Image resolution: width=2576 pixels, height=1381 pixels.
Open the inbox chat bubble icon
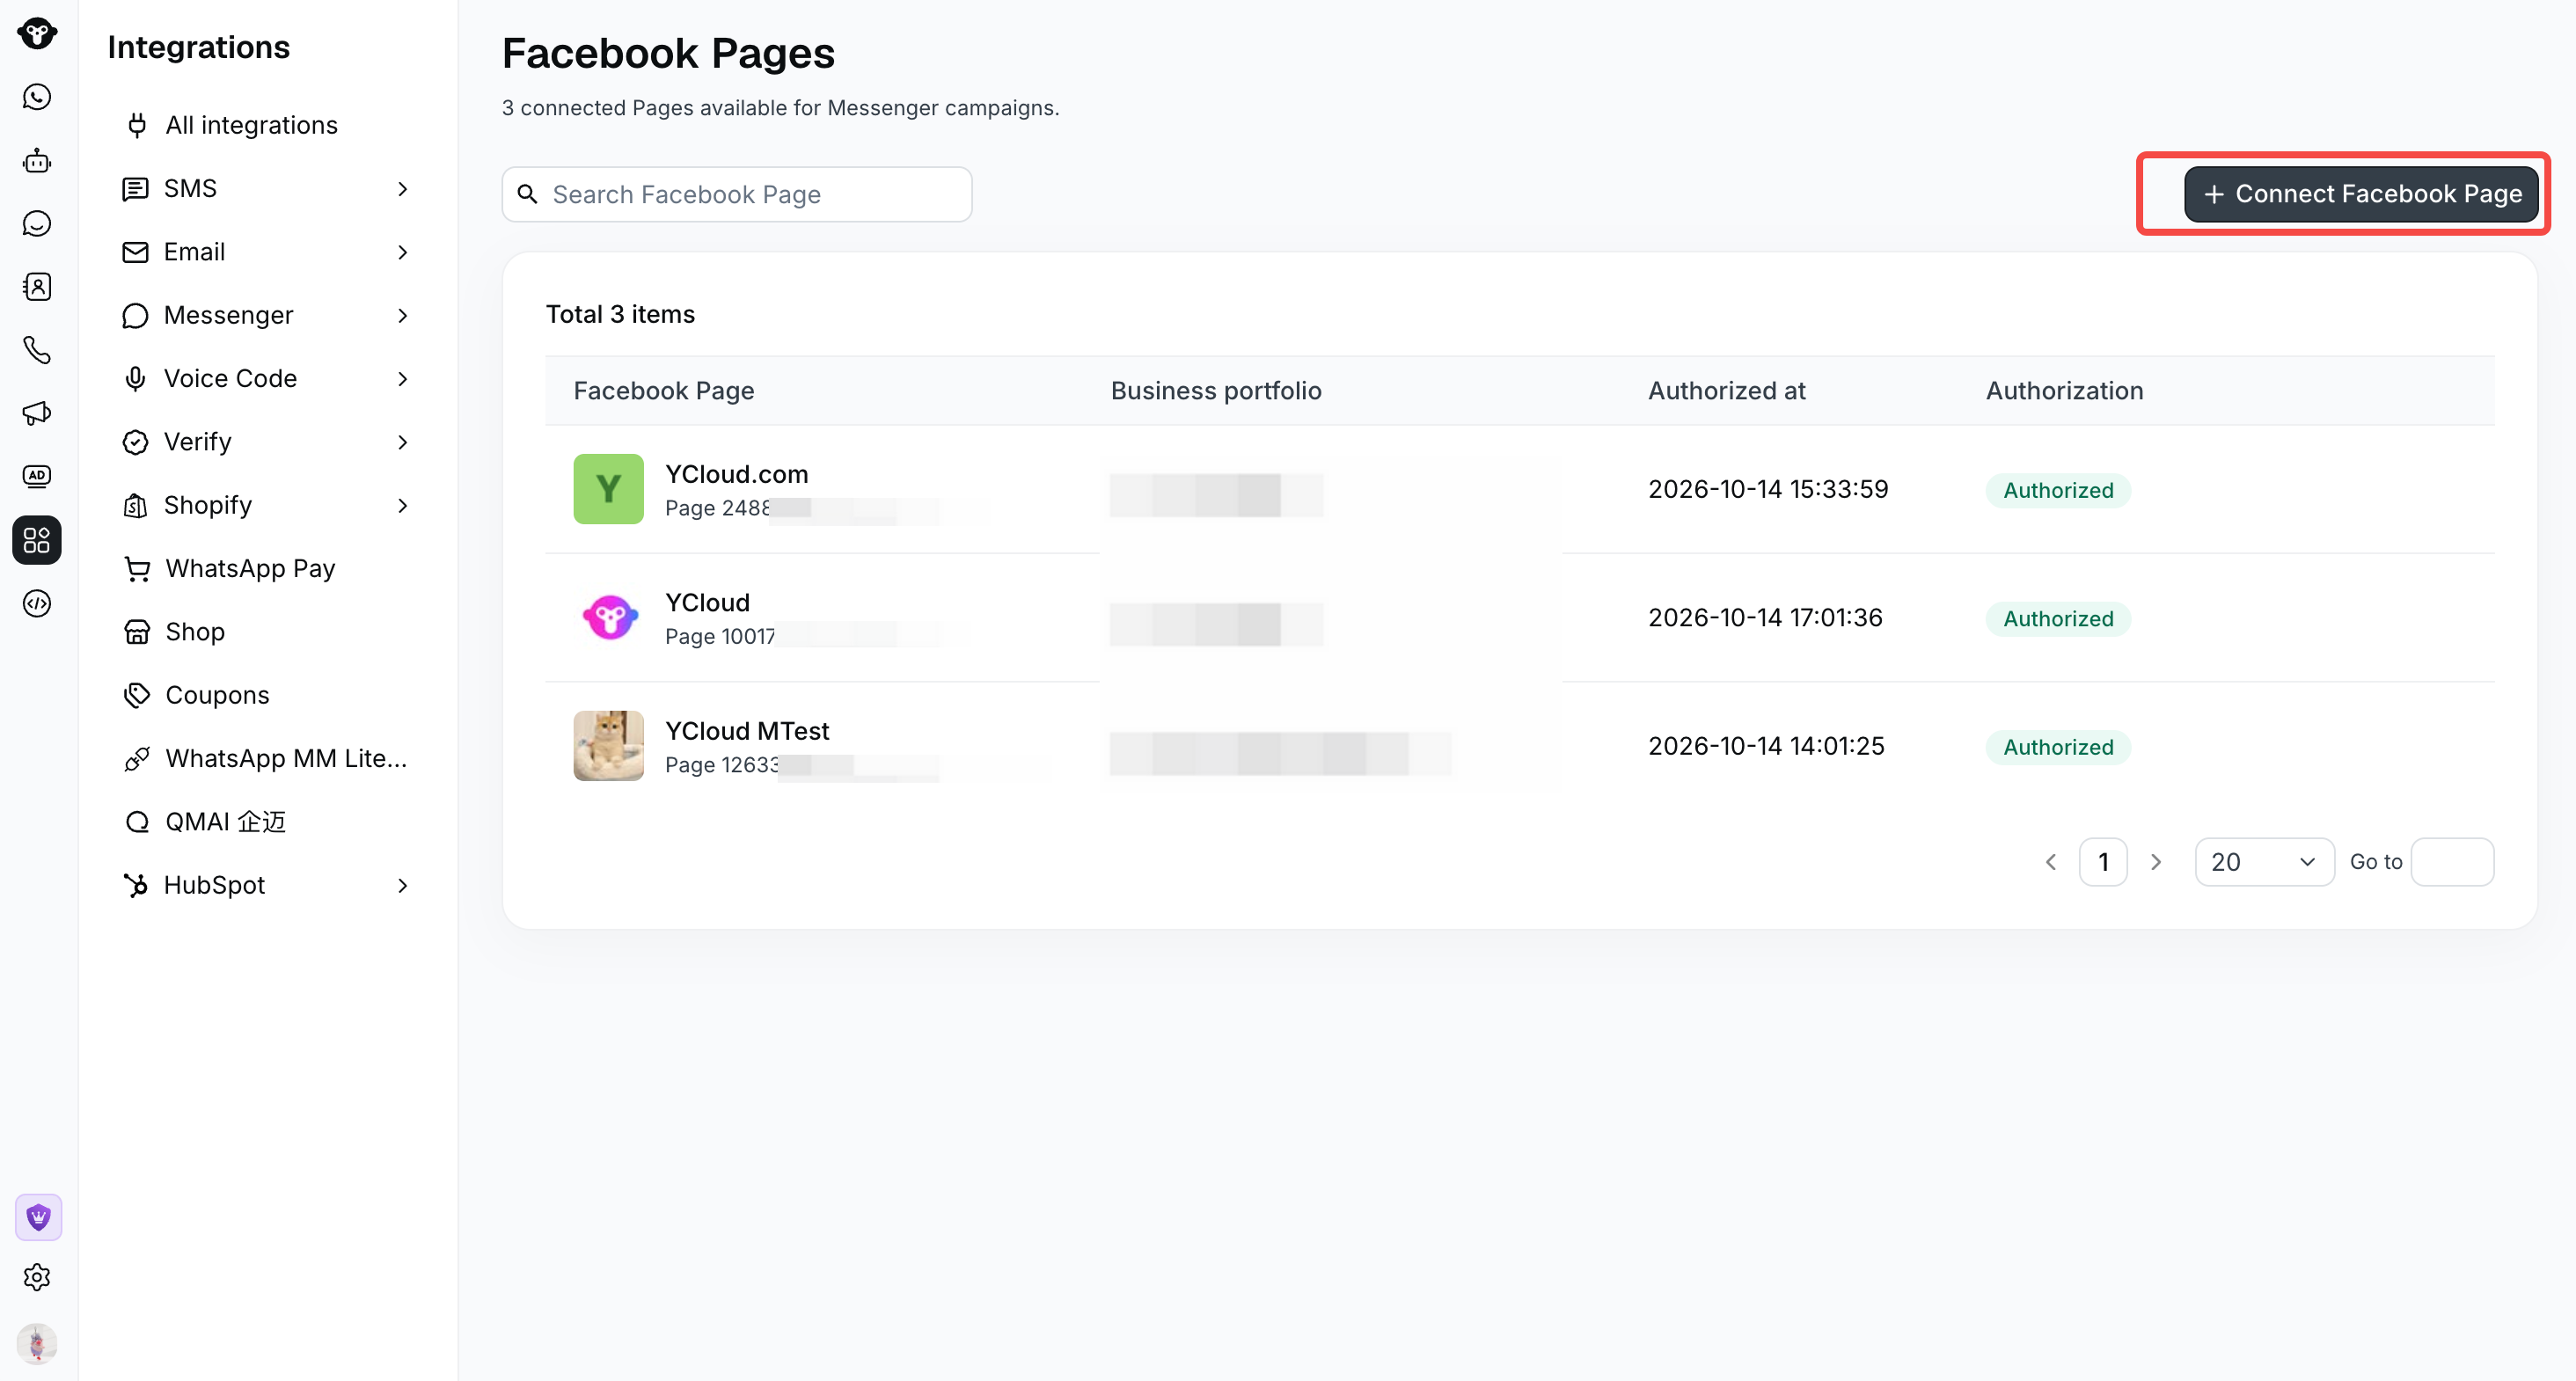coord(37,224)
